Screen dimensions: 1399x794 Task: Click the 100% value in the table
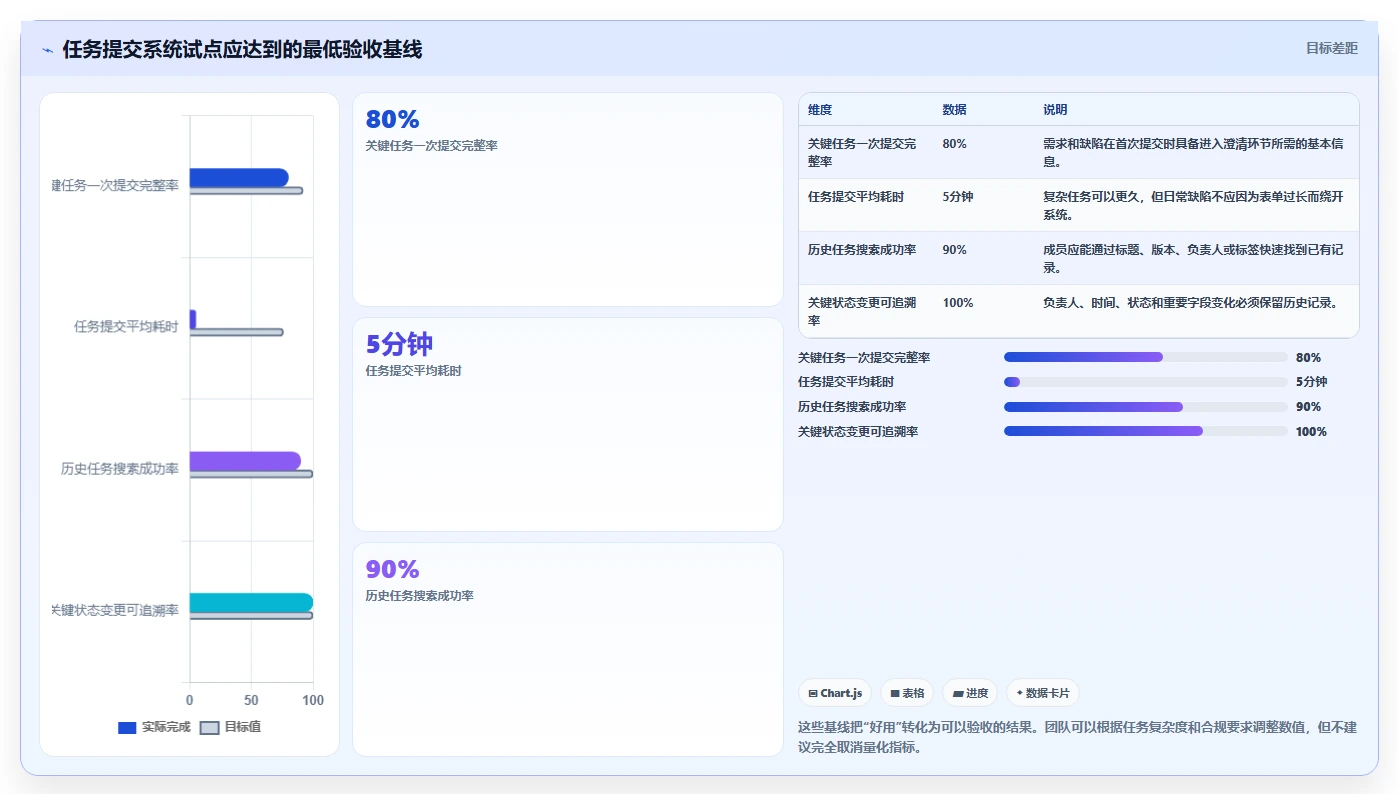click(958, 303)
